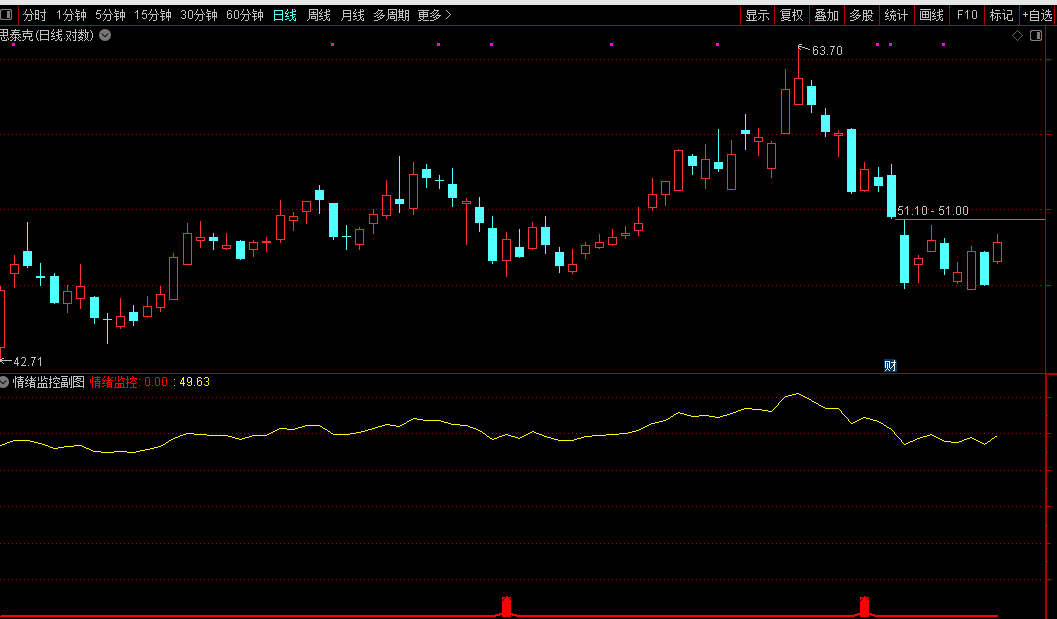Open the 复权 price adjustment menu
The height and width of the screenshot is (619, 1057).
pos(791,15)
